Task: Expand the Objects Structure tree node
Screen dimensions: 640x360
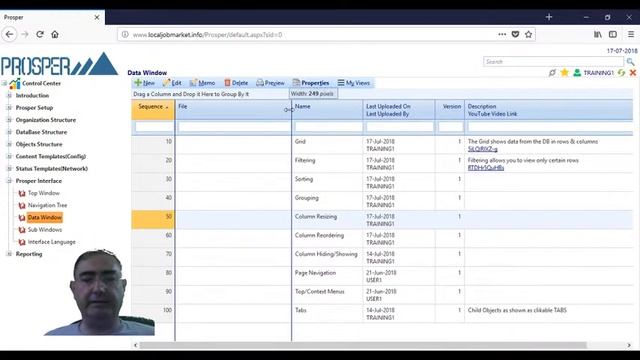Action: tap(9, 144)
